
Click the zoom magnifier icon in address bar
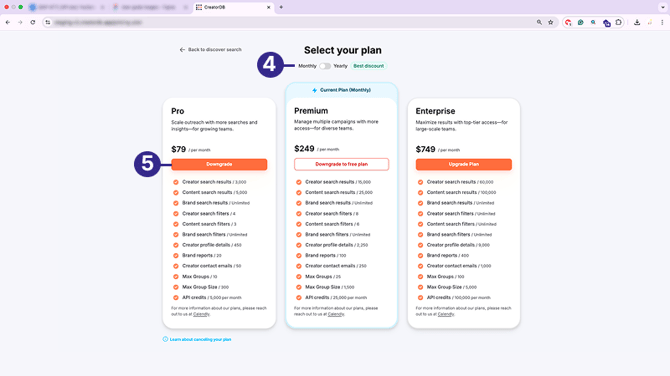[539, 22]
